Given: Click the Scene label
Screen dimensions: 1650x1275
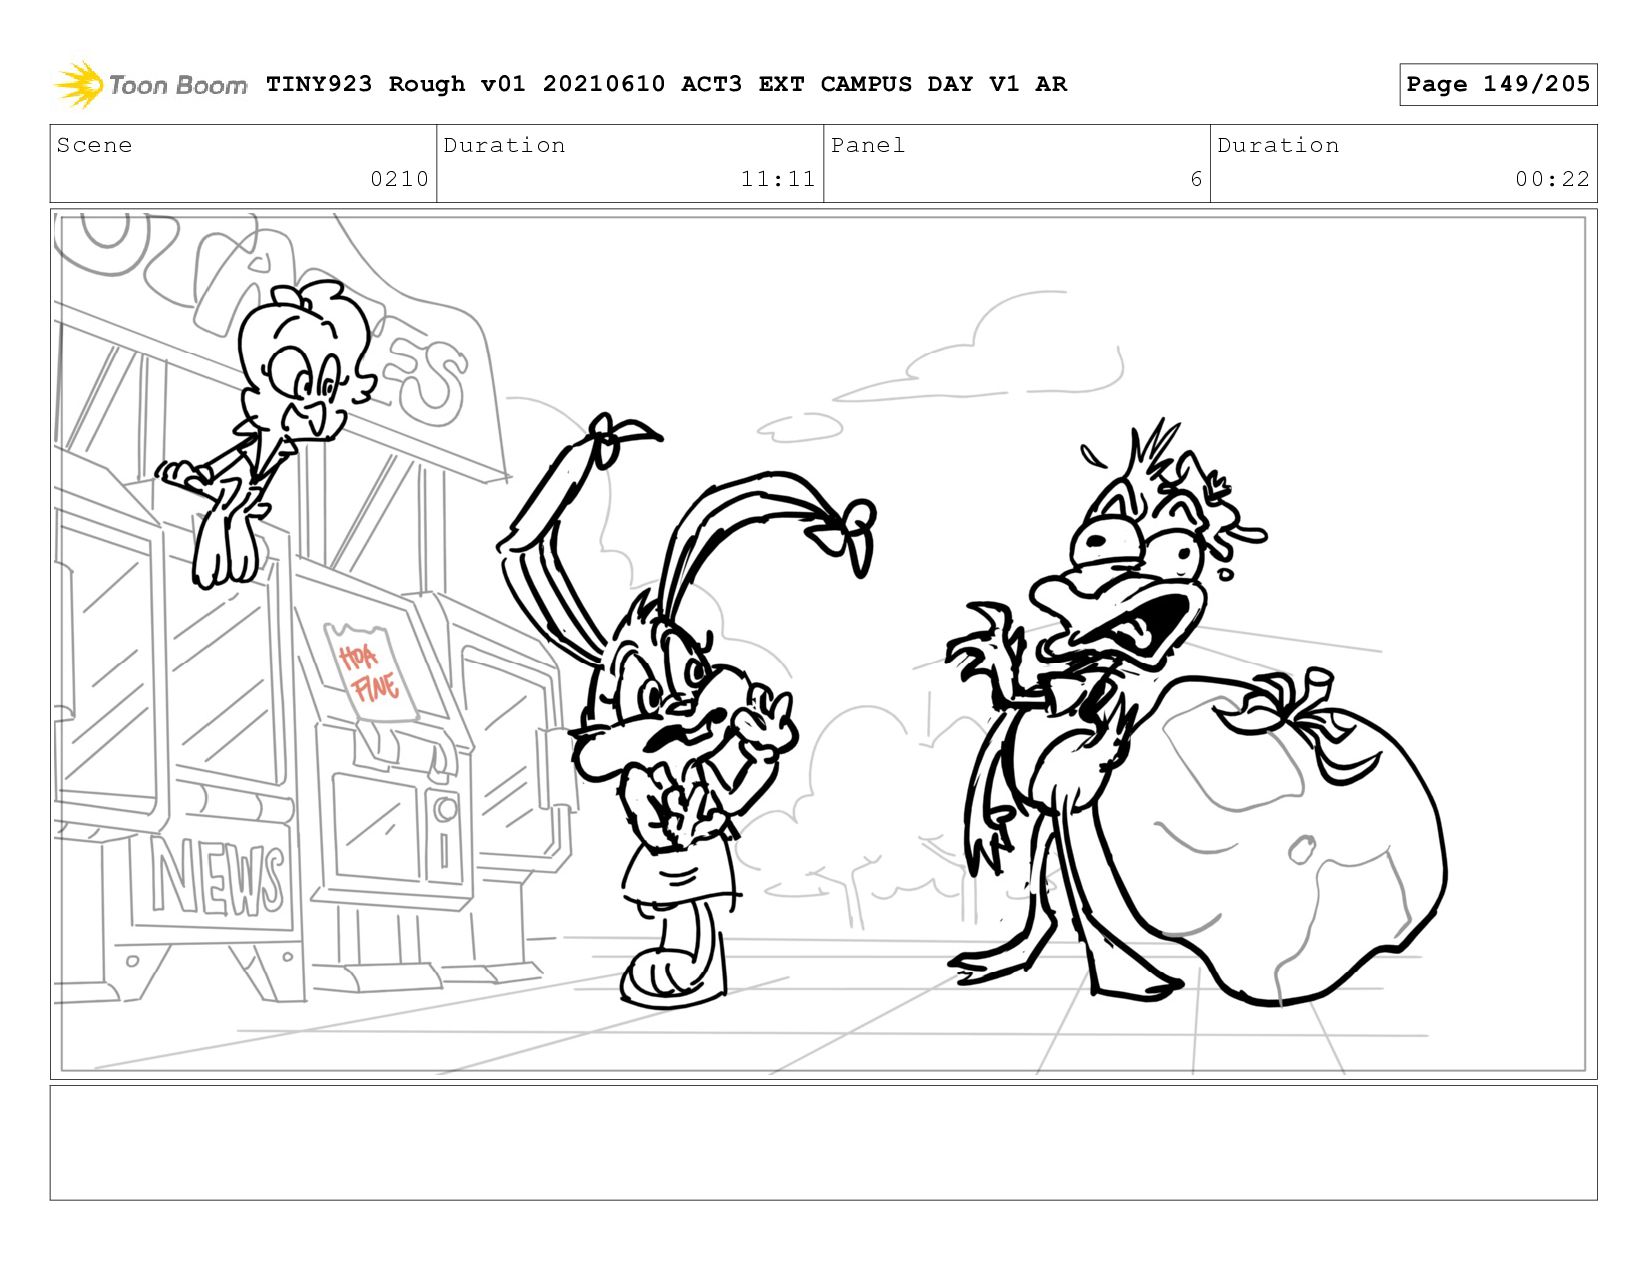Looking at the screenshot, I should 94,145.
